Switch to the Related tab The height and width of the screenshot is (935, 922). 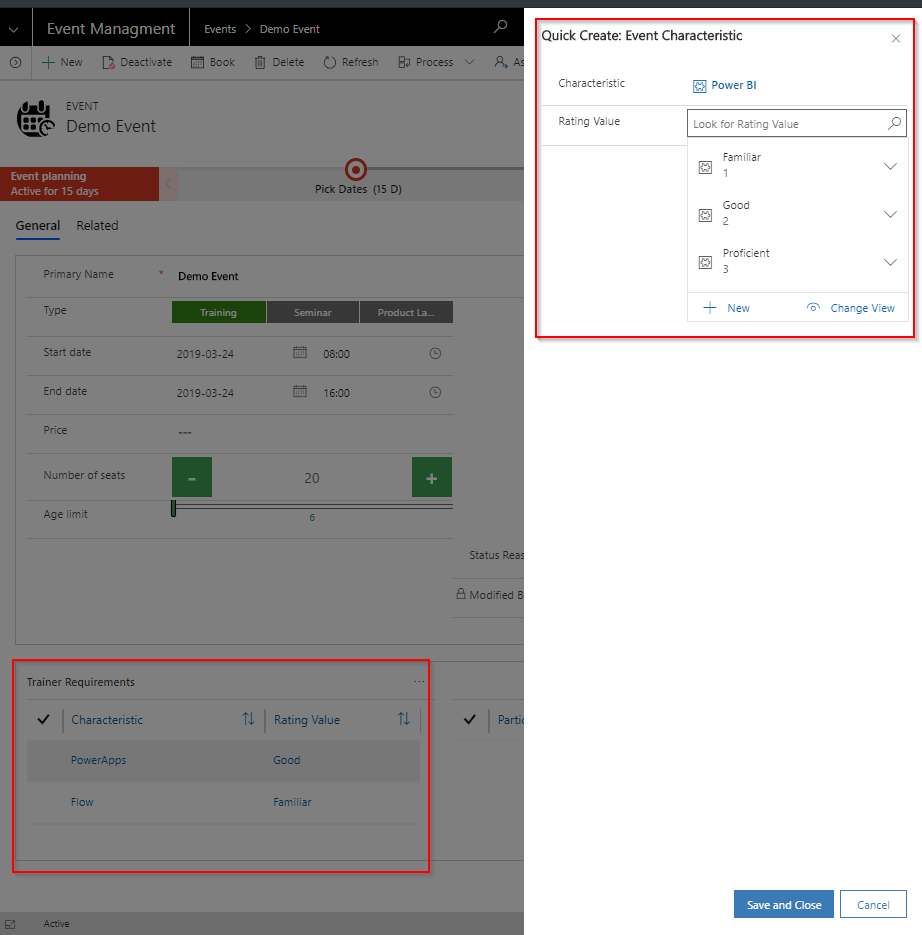(97, 226)
